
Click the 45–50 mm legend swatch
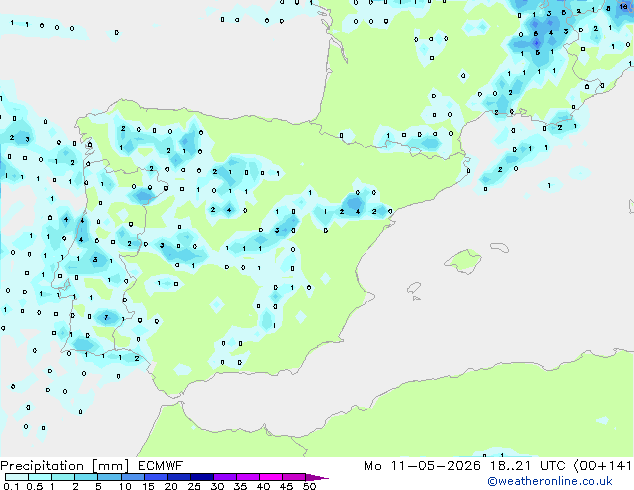(294, 477)
